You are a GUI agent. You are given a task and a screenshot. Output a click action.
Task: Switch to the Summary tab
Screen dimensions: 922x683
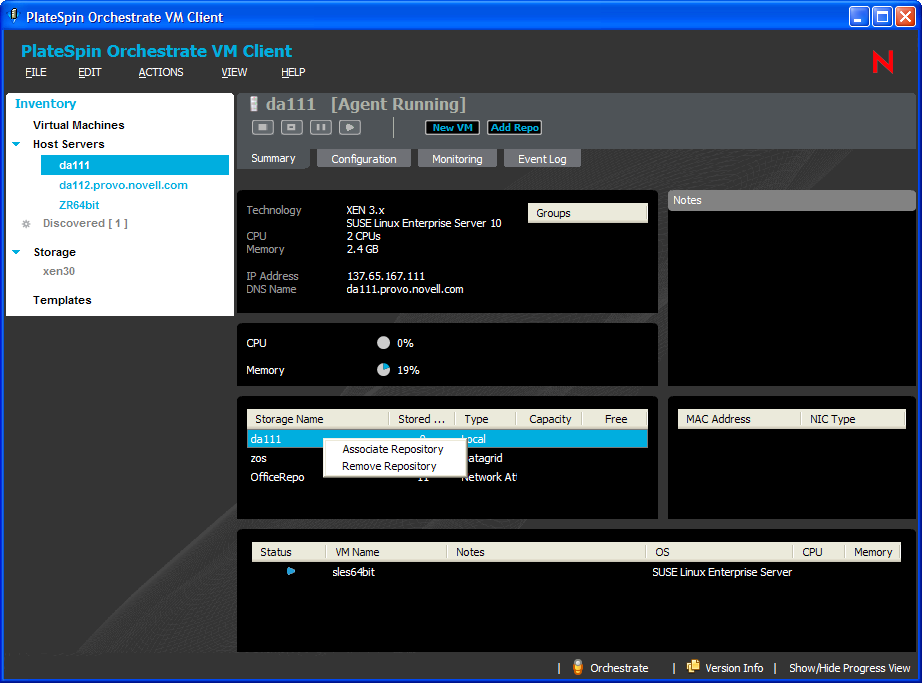pyautogui.click(x=273, y=159)
